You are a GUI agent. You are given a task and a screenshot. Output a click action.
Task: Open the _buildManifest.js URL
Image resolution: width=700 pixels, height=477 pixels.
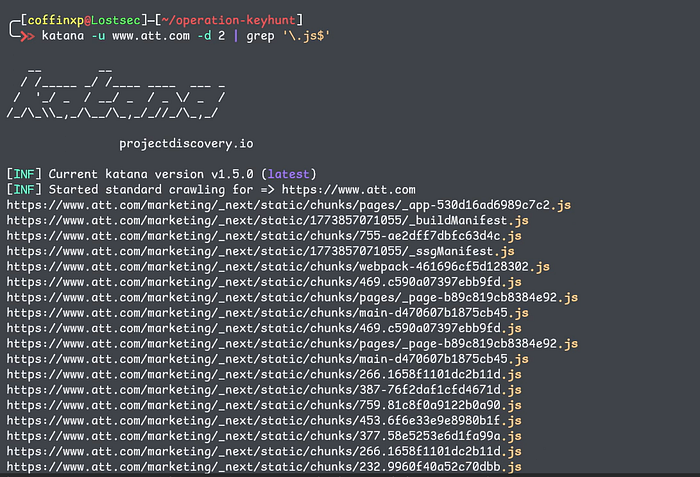[x=267, y=221]
